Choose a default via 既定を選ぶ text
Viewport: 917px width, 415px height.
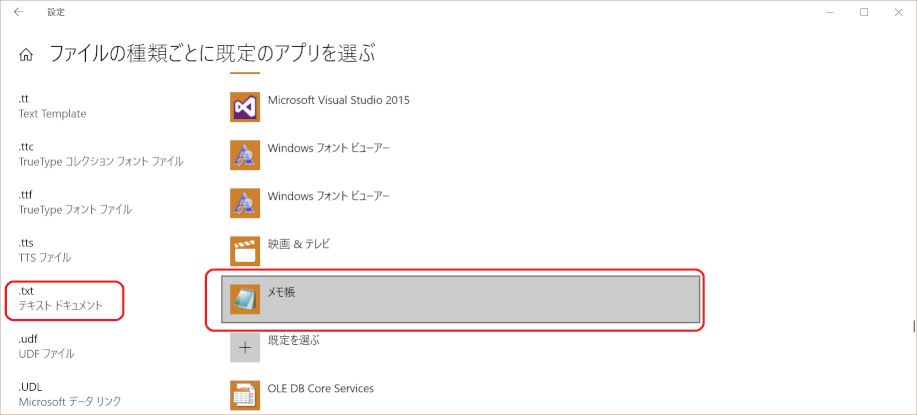click(x=294, y=340)
